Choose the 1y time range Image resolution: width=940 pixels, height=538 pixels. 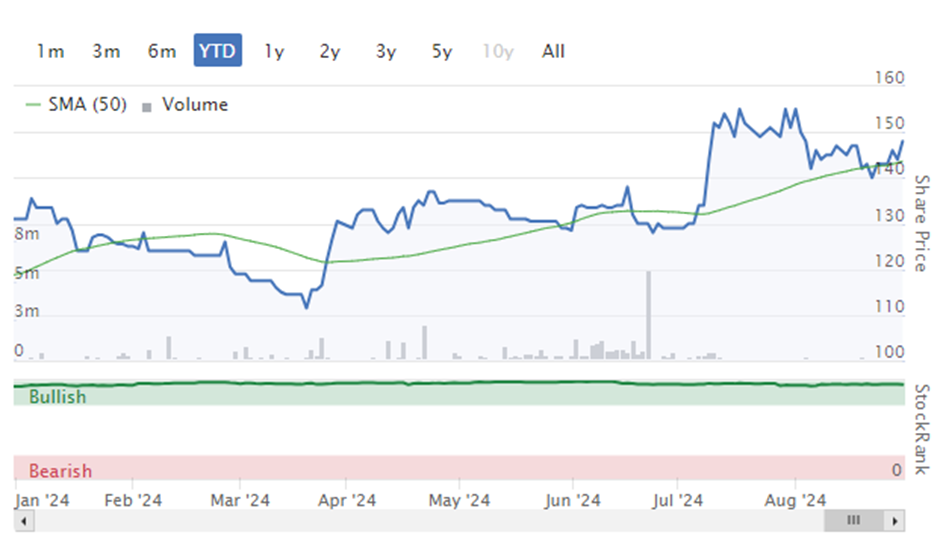(x=274, y=51)
